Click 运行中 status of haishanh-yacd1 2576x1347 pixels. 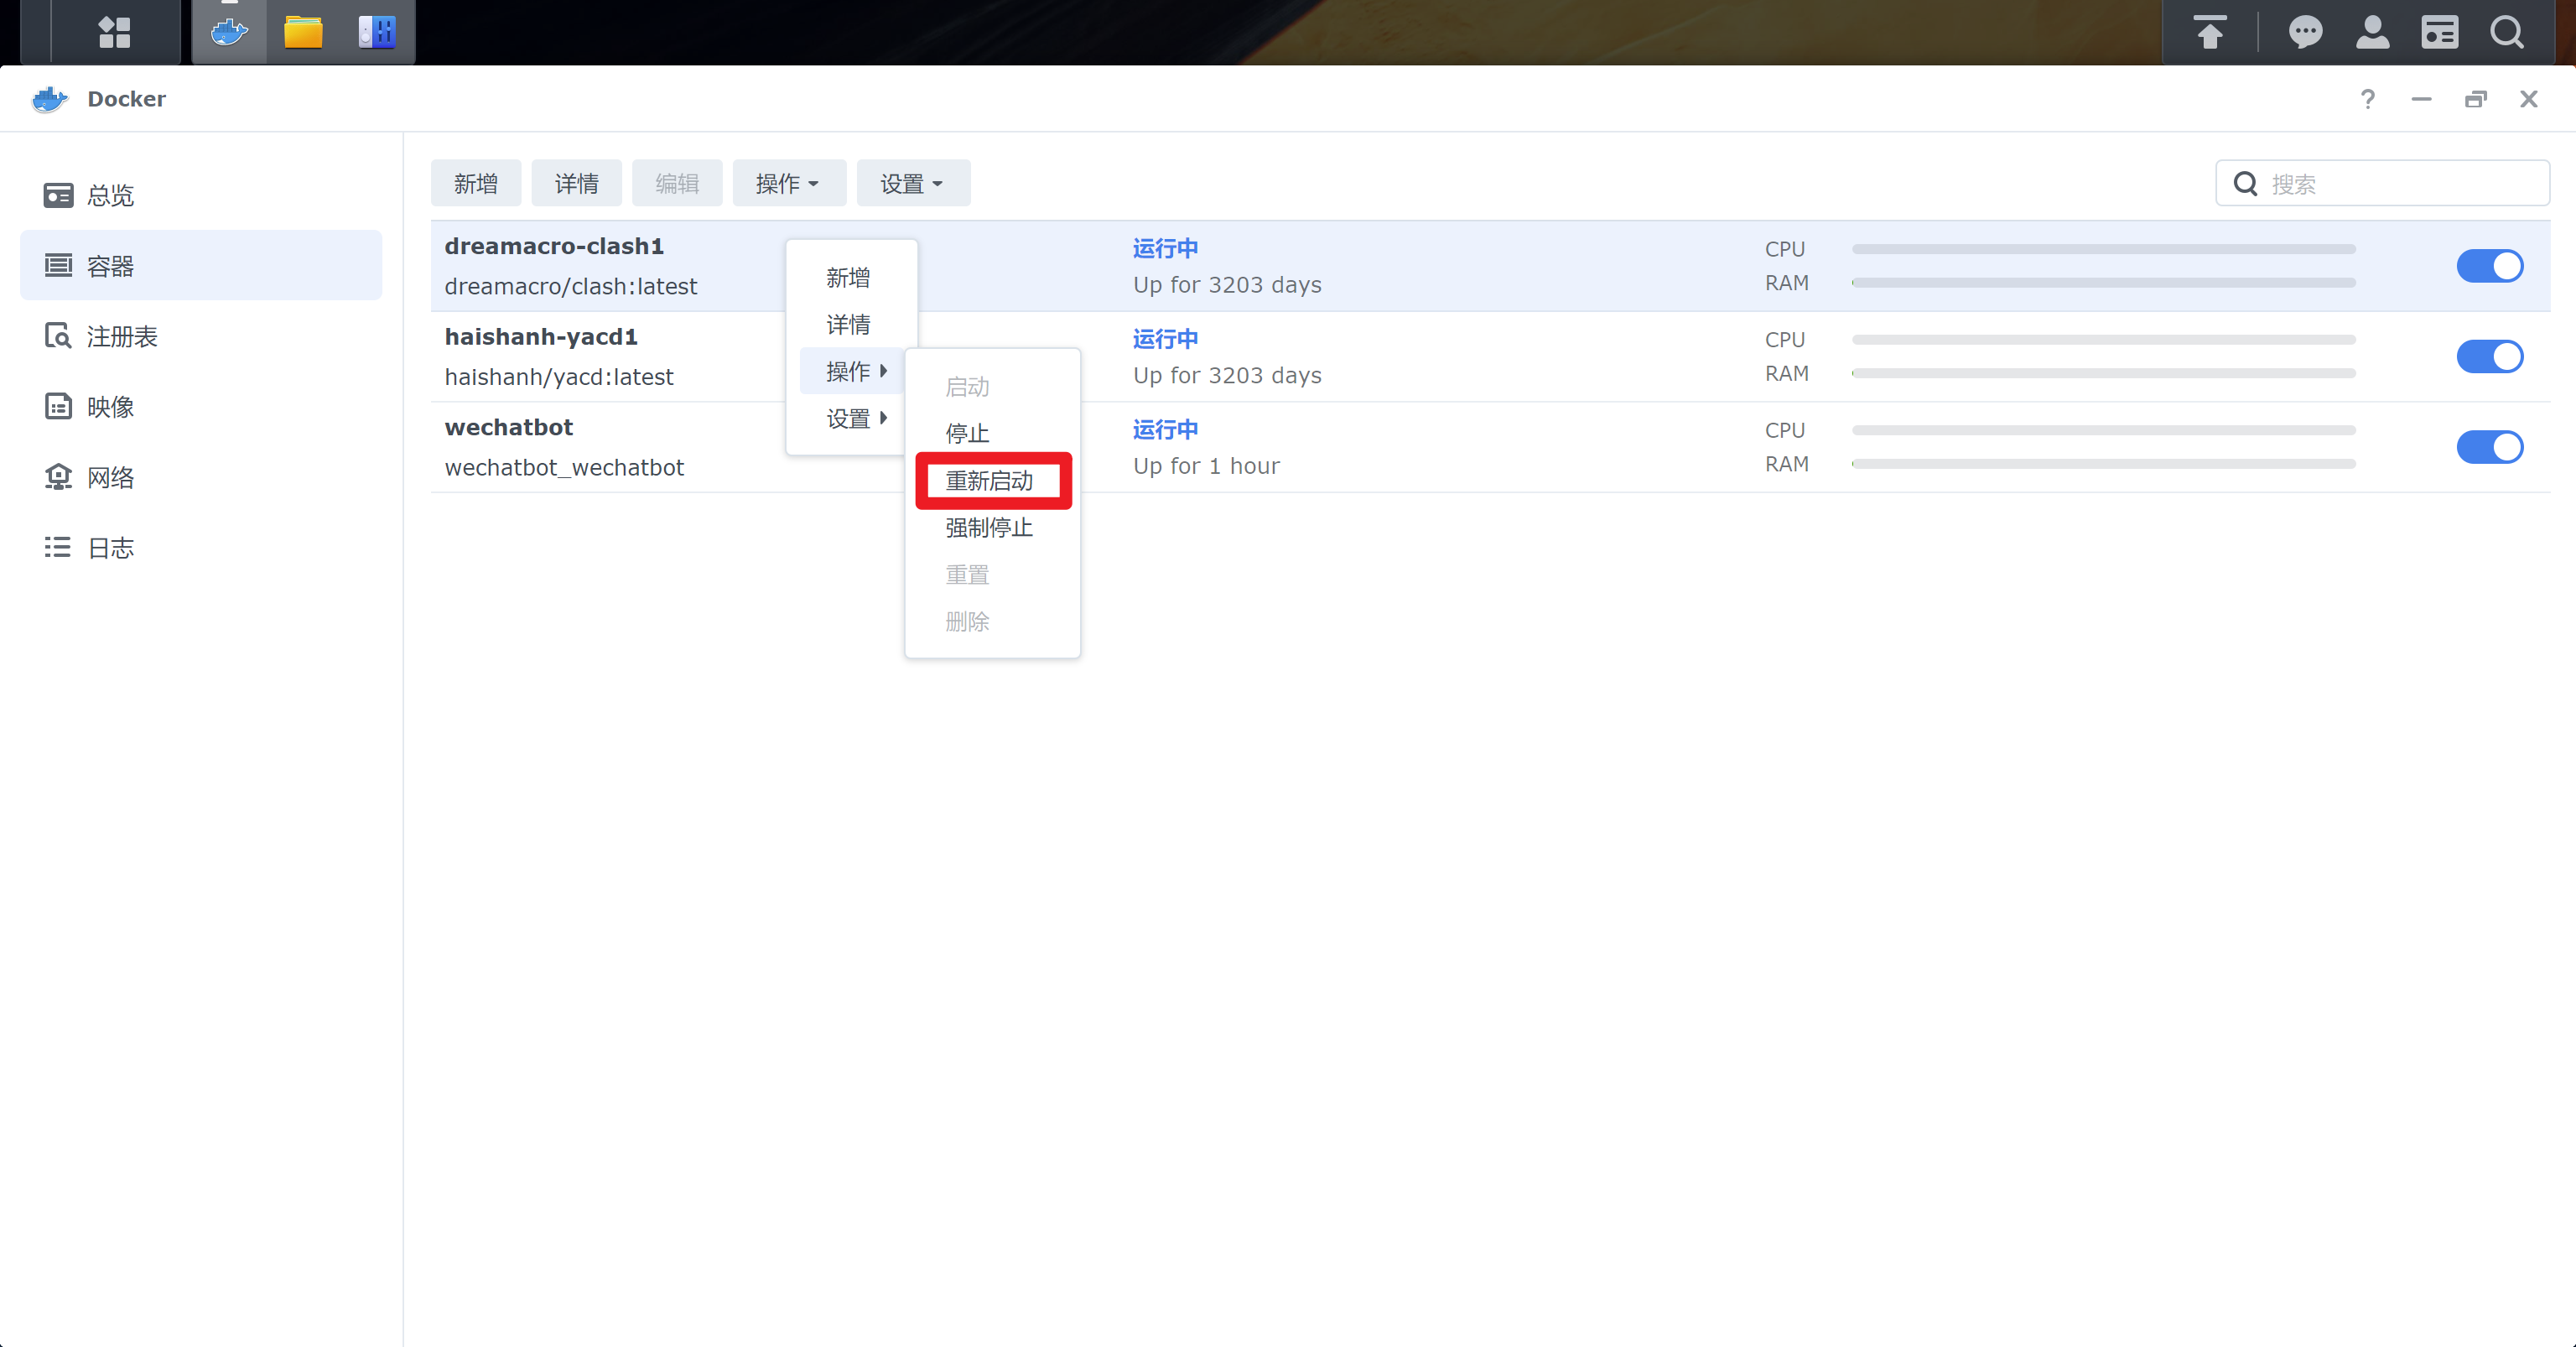tap(1165, 339)
